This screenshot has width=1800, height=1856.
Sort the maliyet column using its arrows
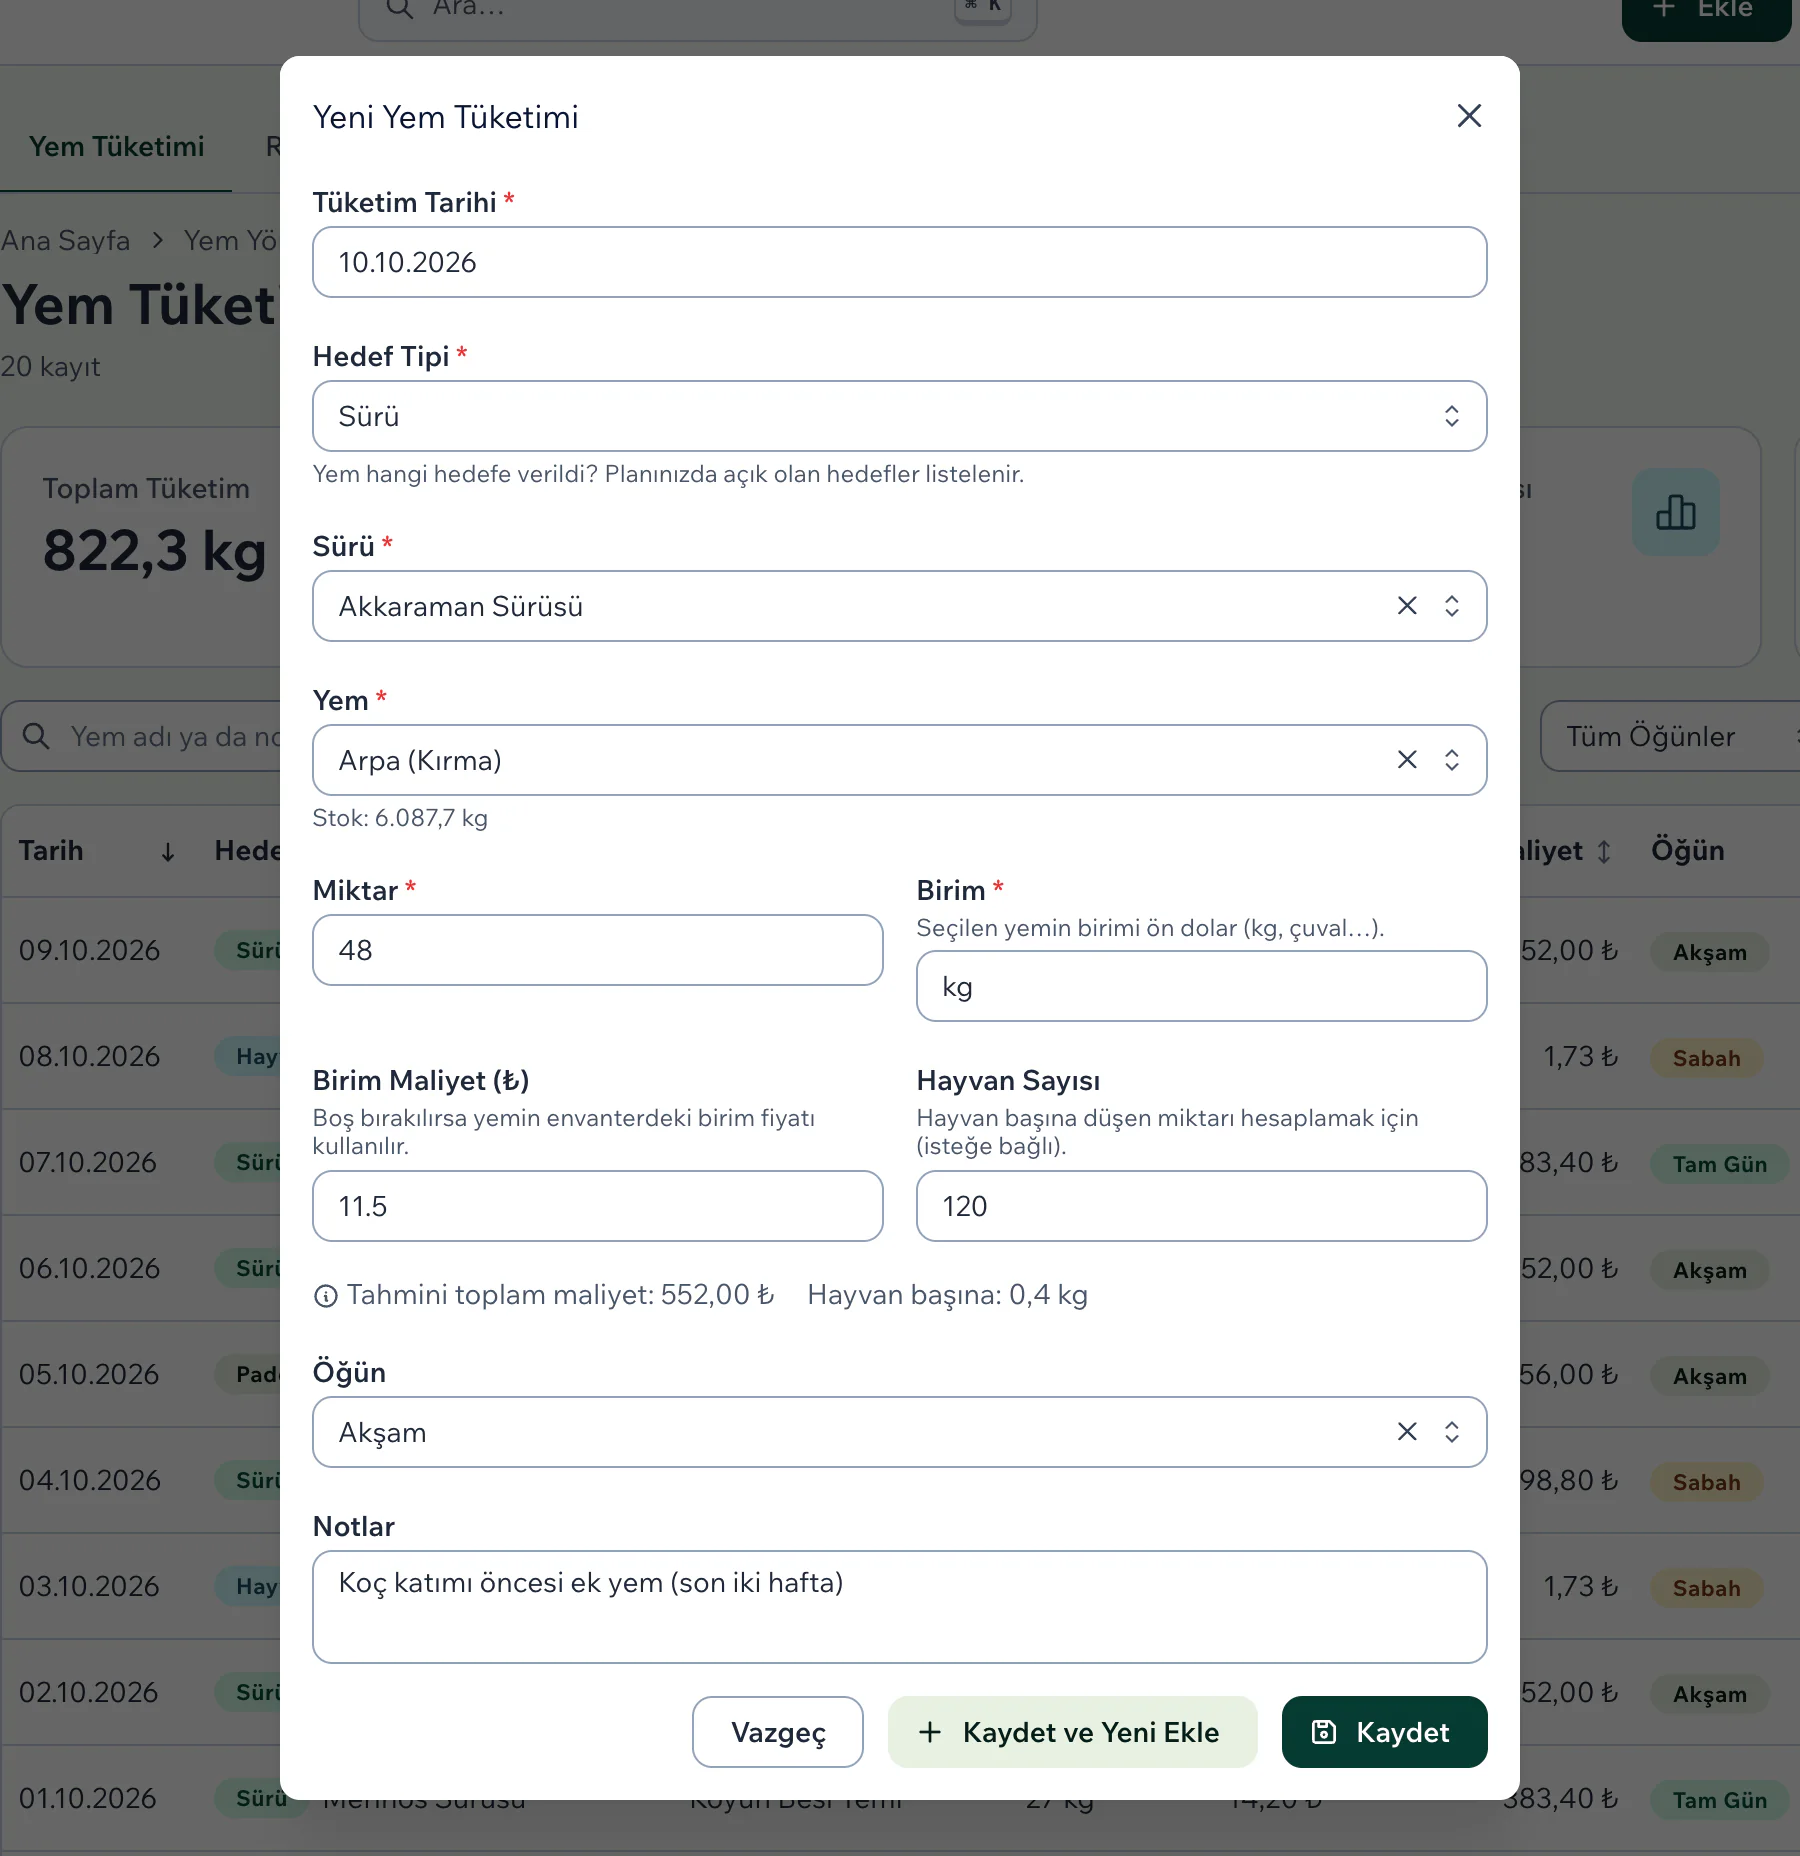pyautogui.click(x=1604, y=851)
